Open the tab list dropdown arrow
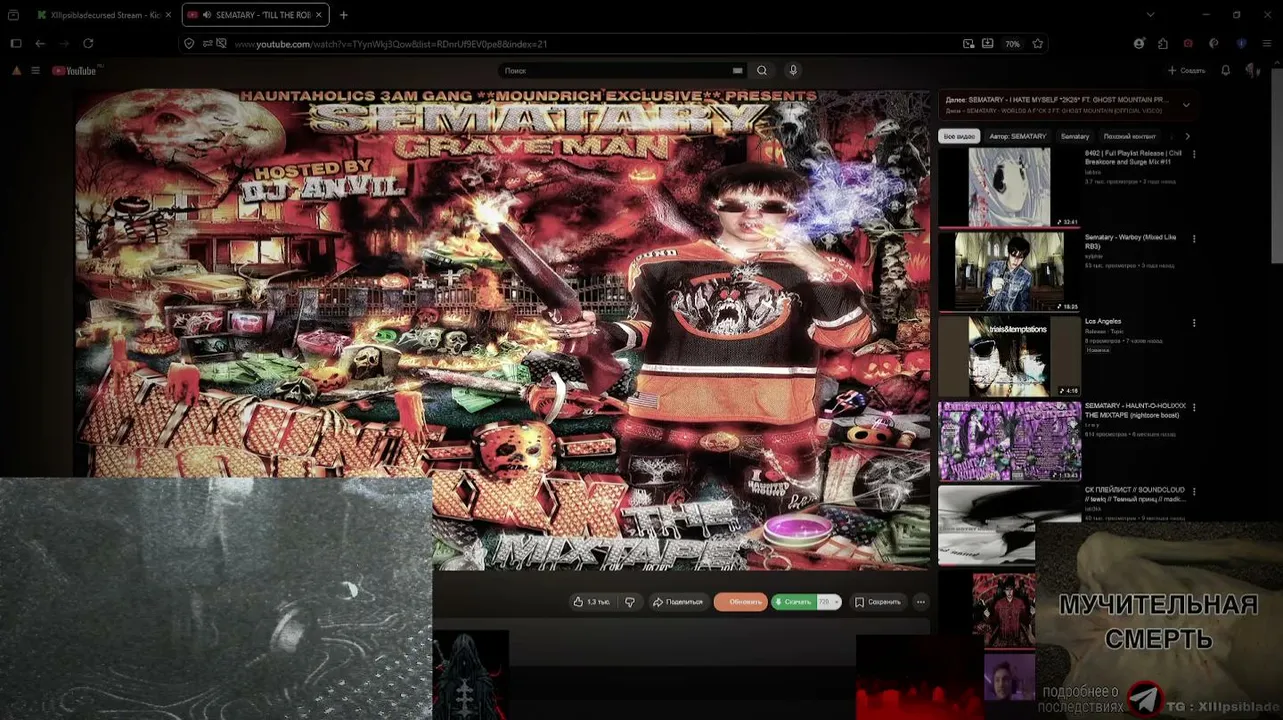The image size is (1283, 720). (x=1150, y=15)
